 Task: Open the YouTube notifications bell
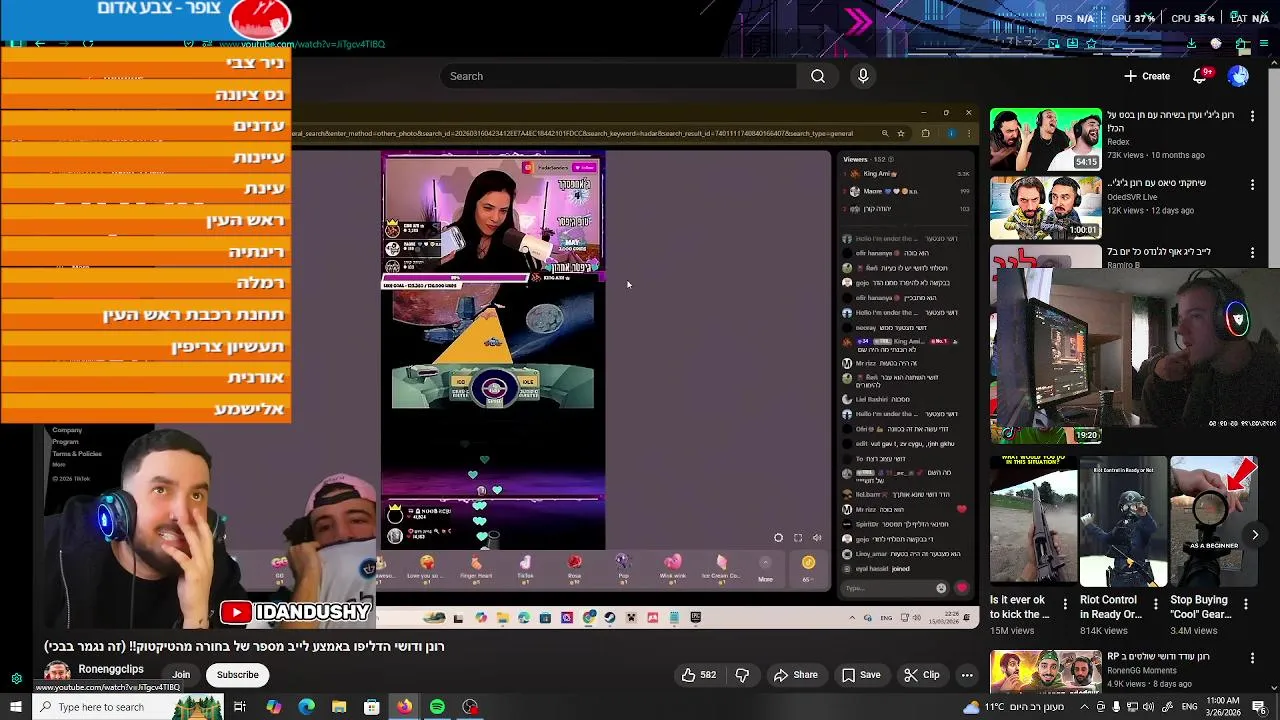[x=1200, y=76]
